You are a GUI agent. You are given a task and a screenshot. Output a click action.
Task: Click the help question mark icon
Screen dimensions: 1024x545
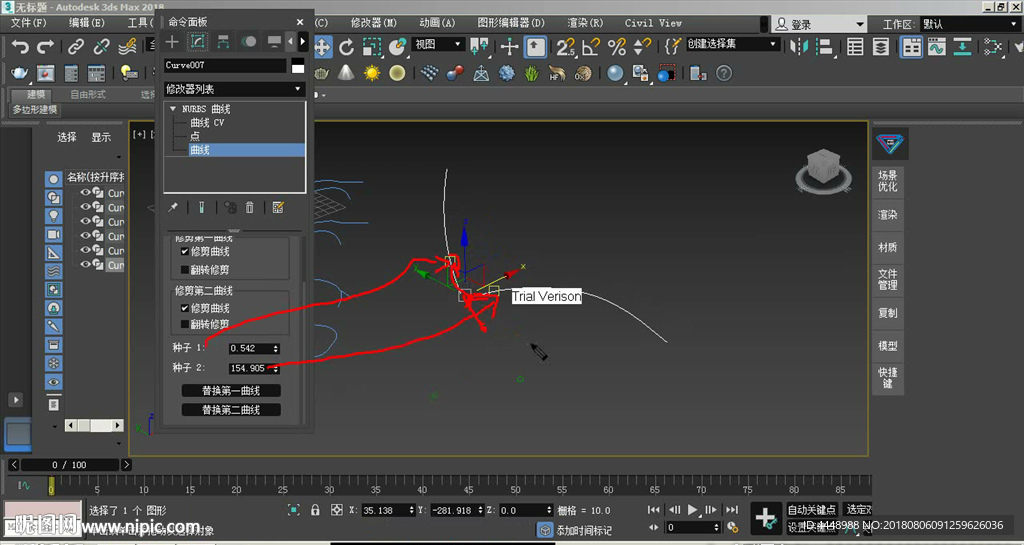[x=724, y=73]
